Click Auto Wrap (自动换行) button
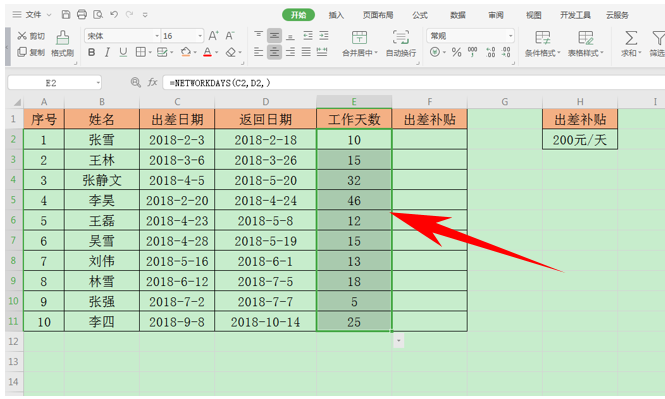The width and height of the screenshot is (665, 399). [401, 44]
